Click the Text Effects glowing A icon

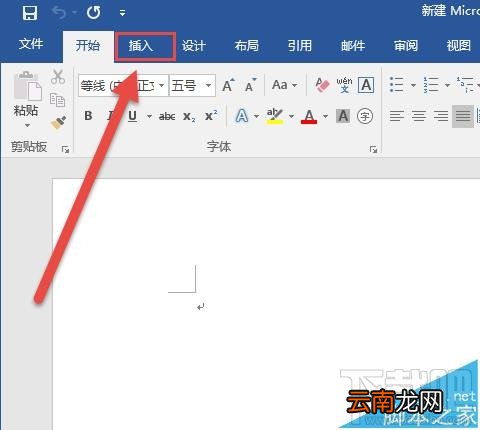coord(242,116)
